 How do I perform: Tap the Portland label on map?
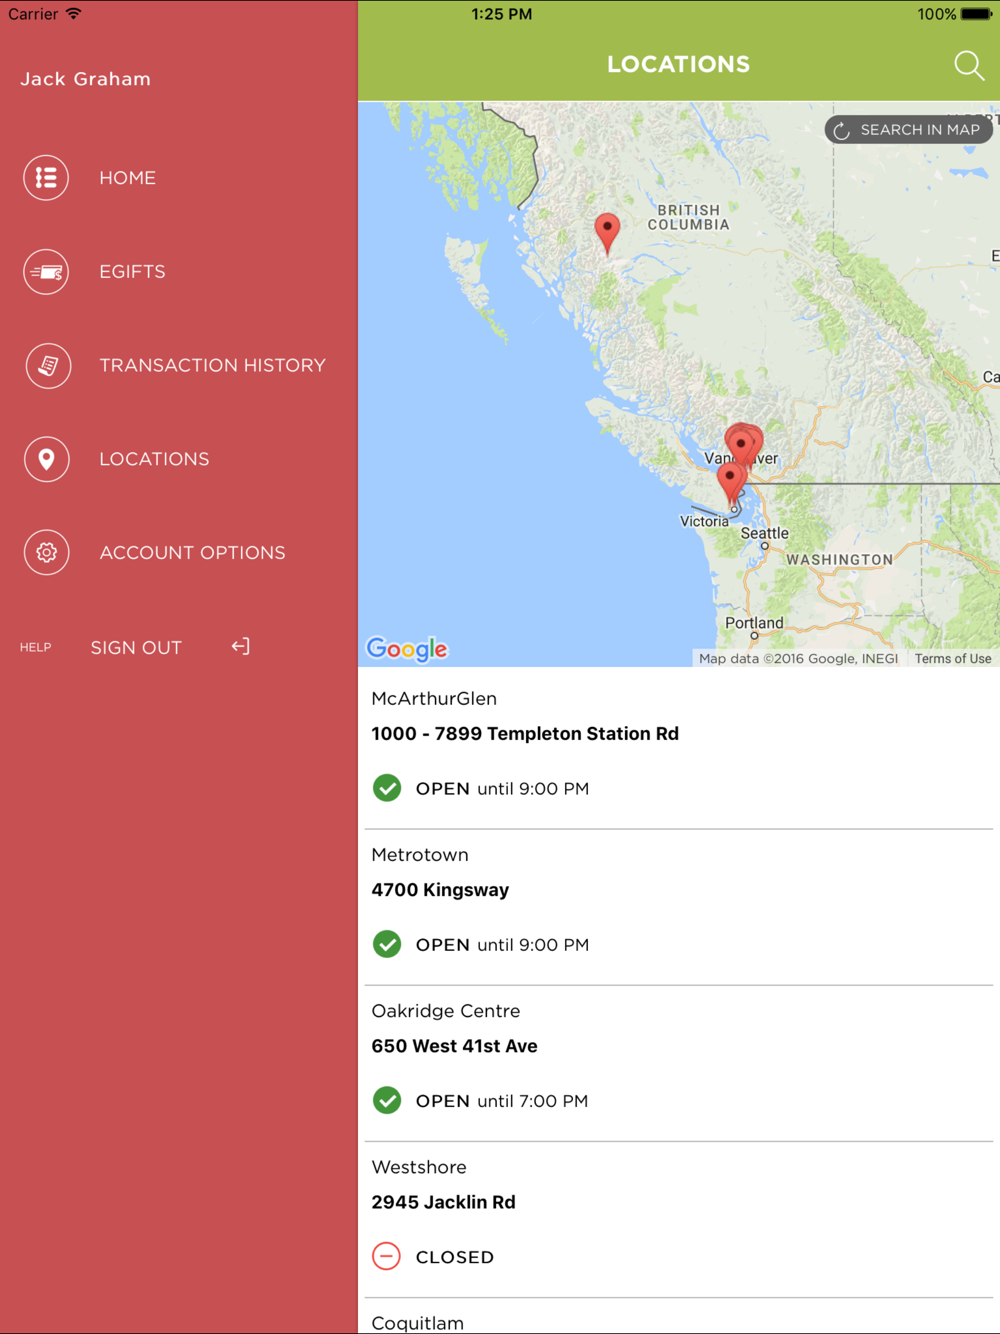click(x=754, y=623)
